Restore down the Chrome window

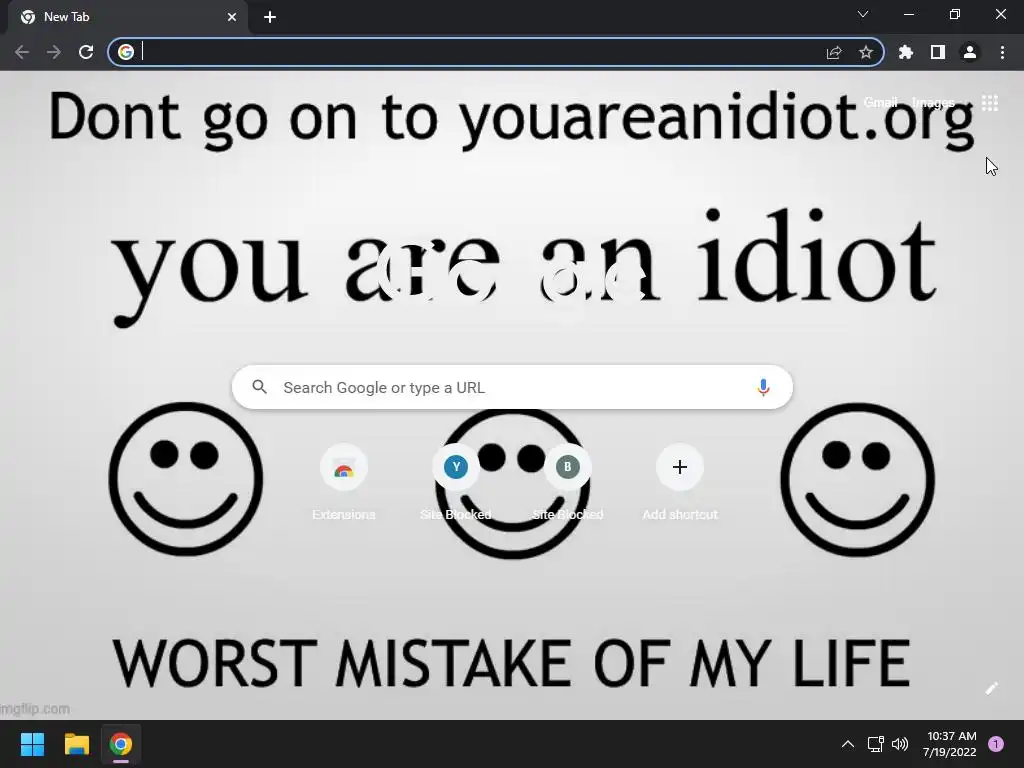[955, 14]
